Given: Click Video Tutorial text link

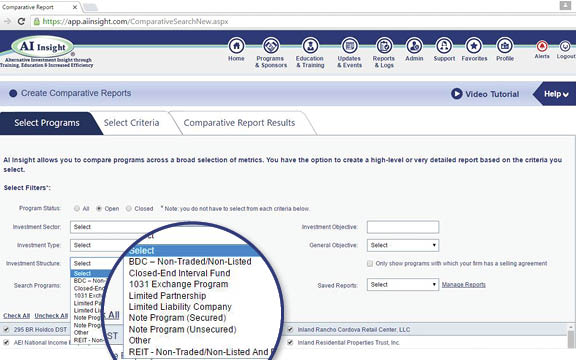Looking at the screenshot, I should [x=492, y=94].
